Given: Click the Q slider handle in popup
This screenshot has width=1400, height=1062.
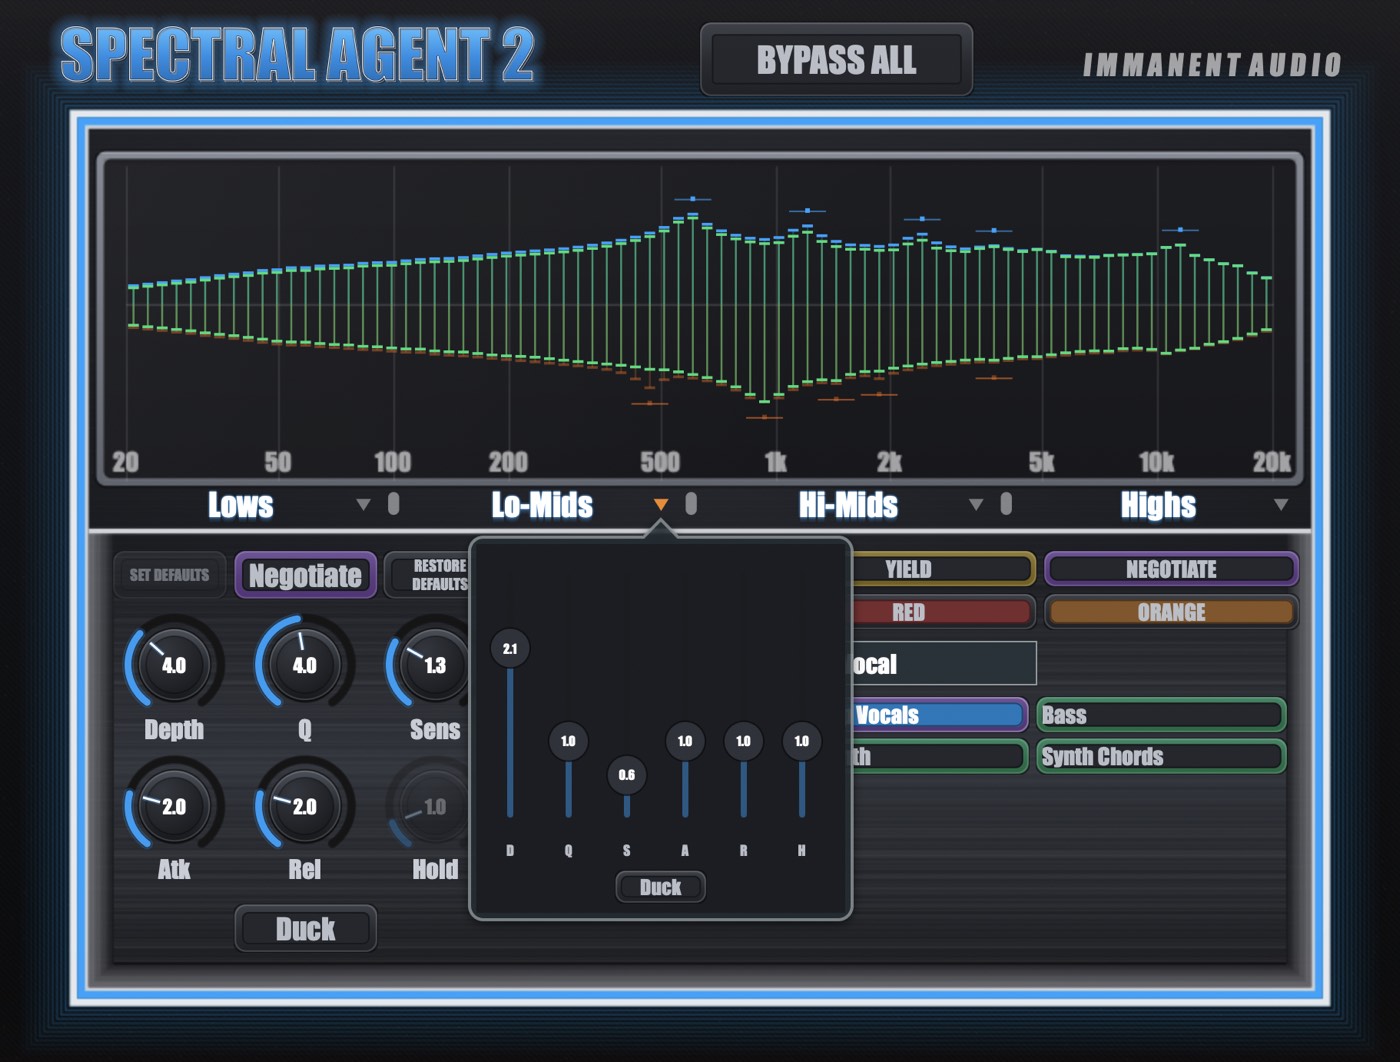Looking at the screenshot, I should 568,741.
